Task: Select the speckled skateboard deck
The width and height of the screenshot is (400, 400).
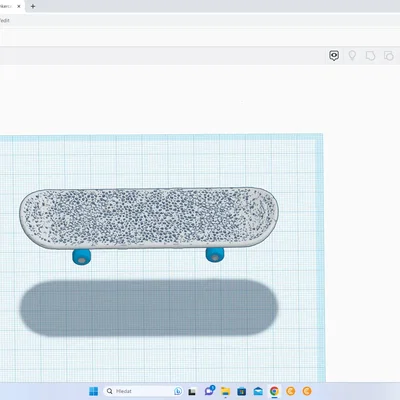Action: pyautogui.click(x=149, y=218)
